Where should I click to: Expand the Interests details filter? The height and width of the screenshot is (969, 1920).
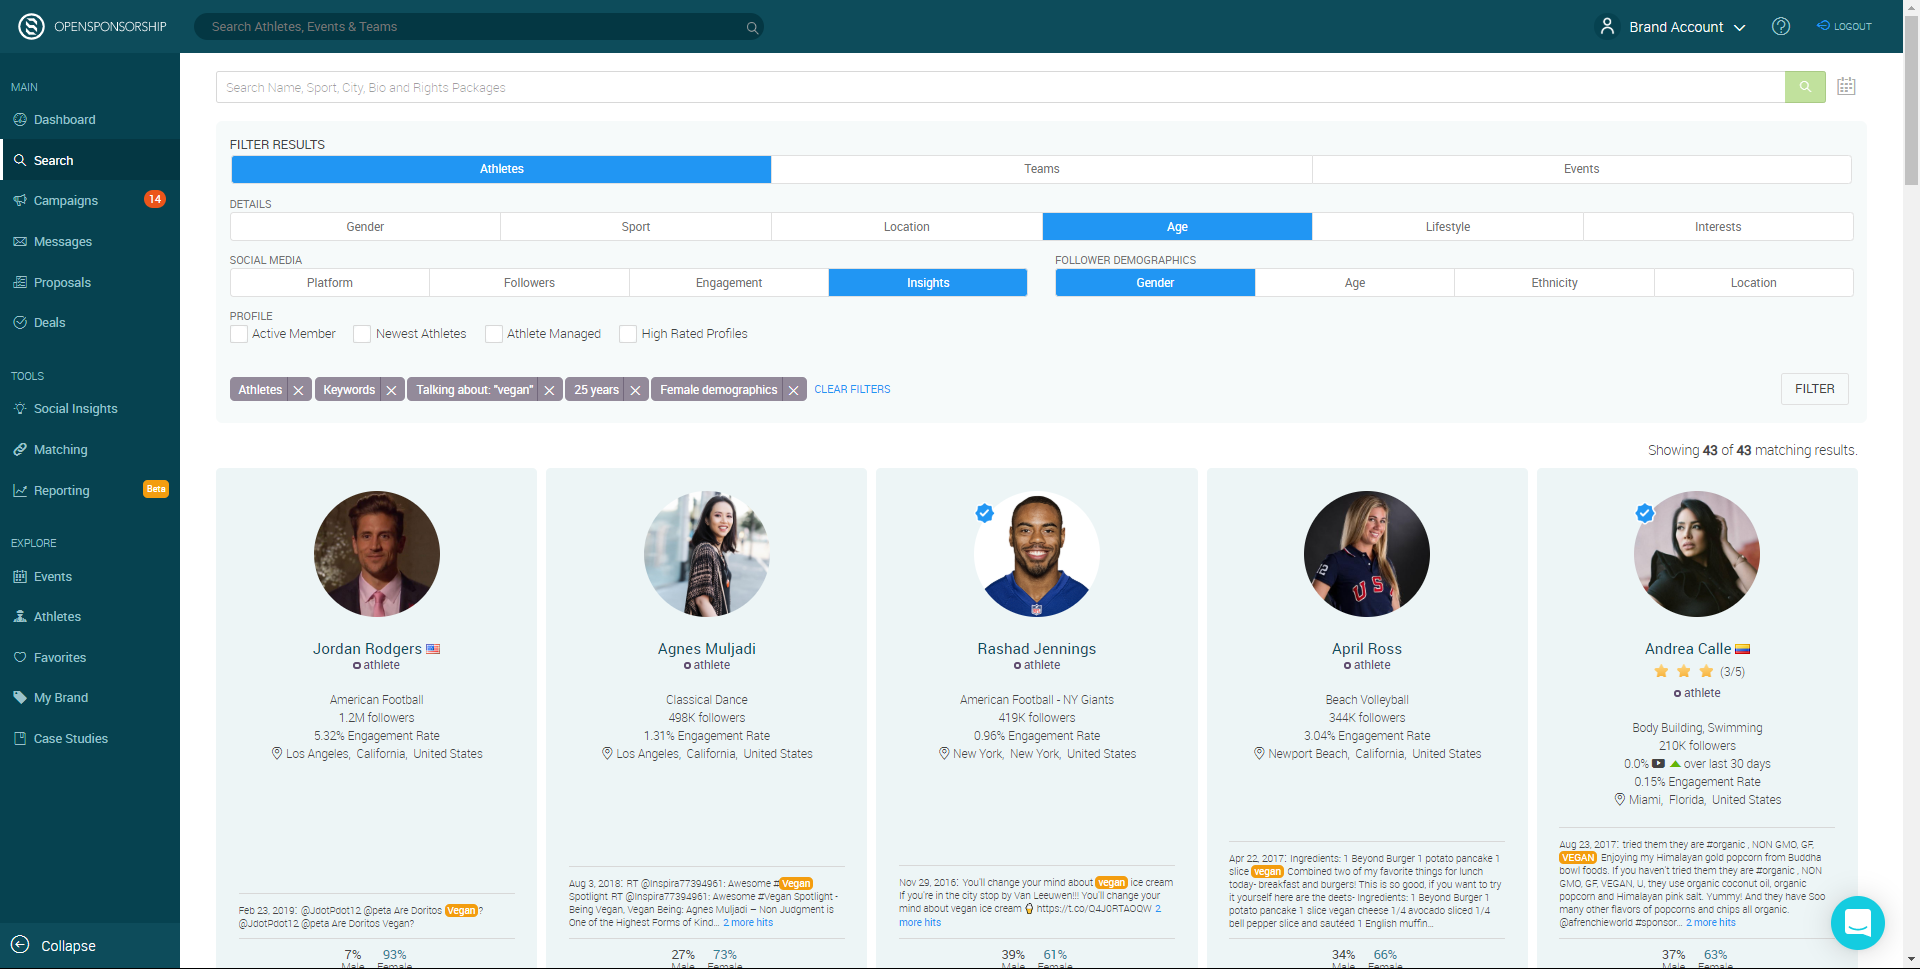pyautogui.click(x=1718, y=227)
